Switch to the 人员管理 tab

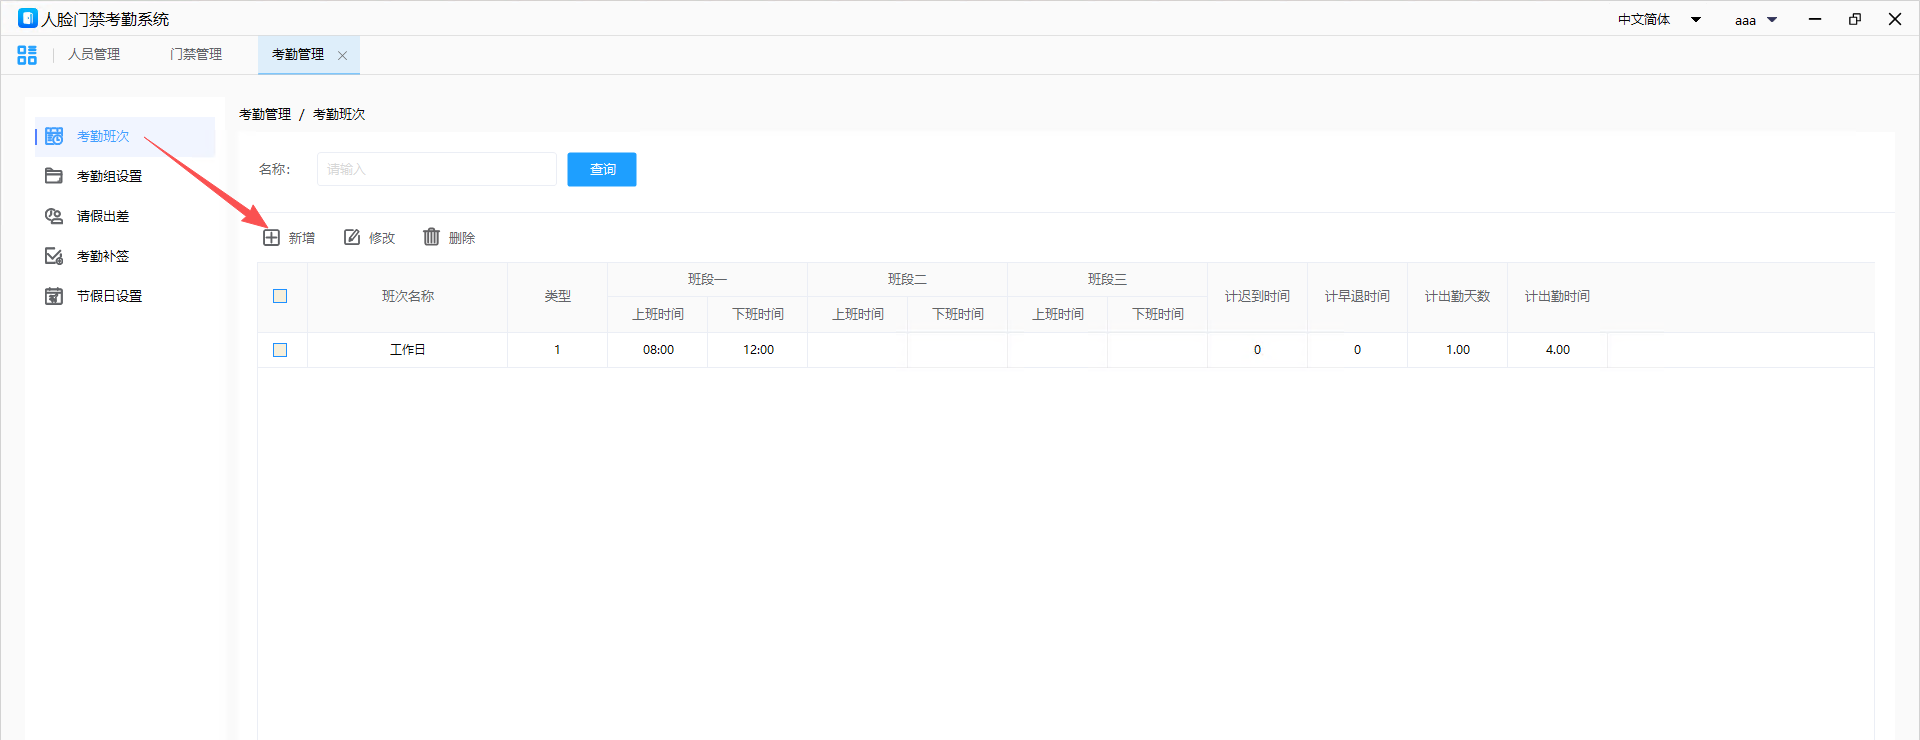[x=94, y=55]
